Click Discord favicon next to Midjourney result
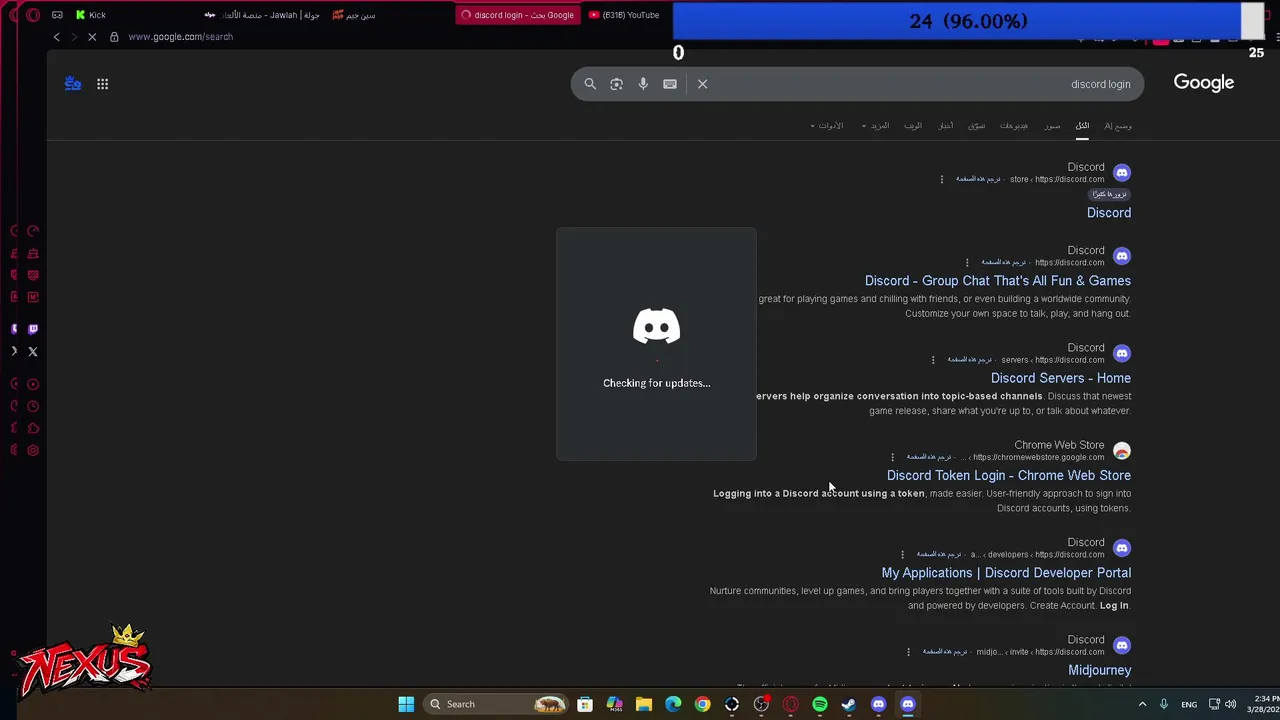 click(x=1122, y=645)
